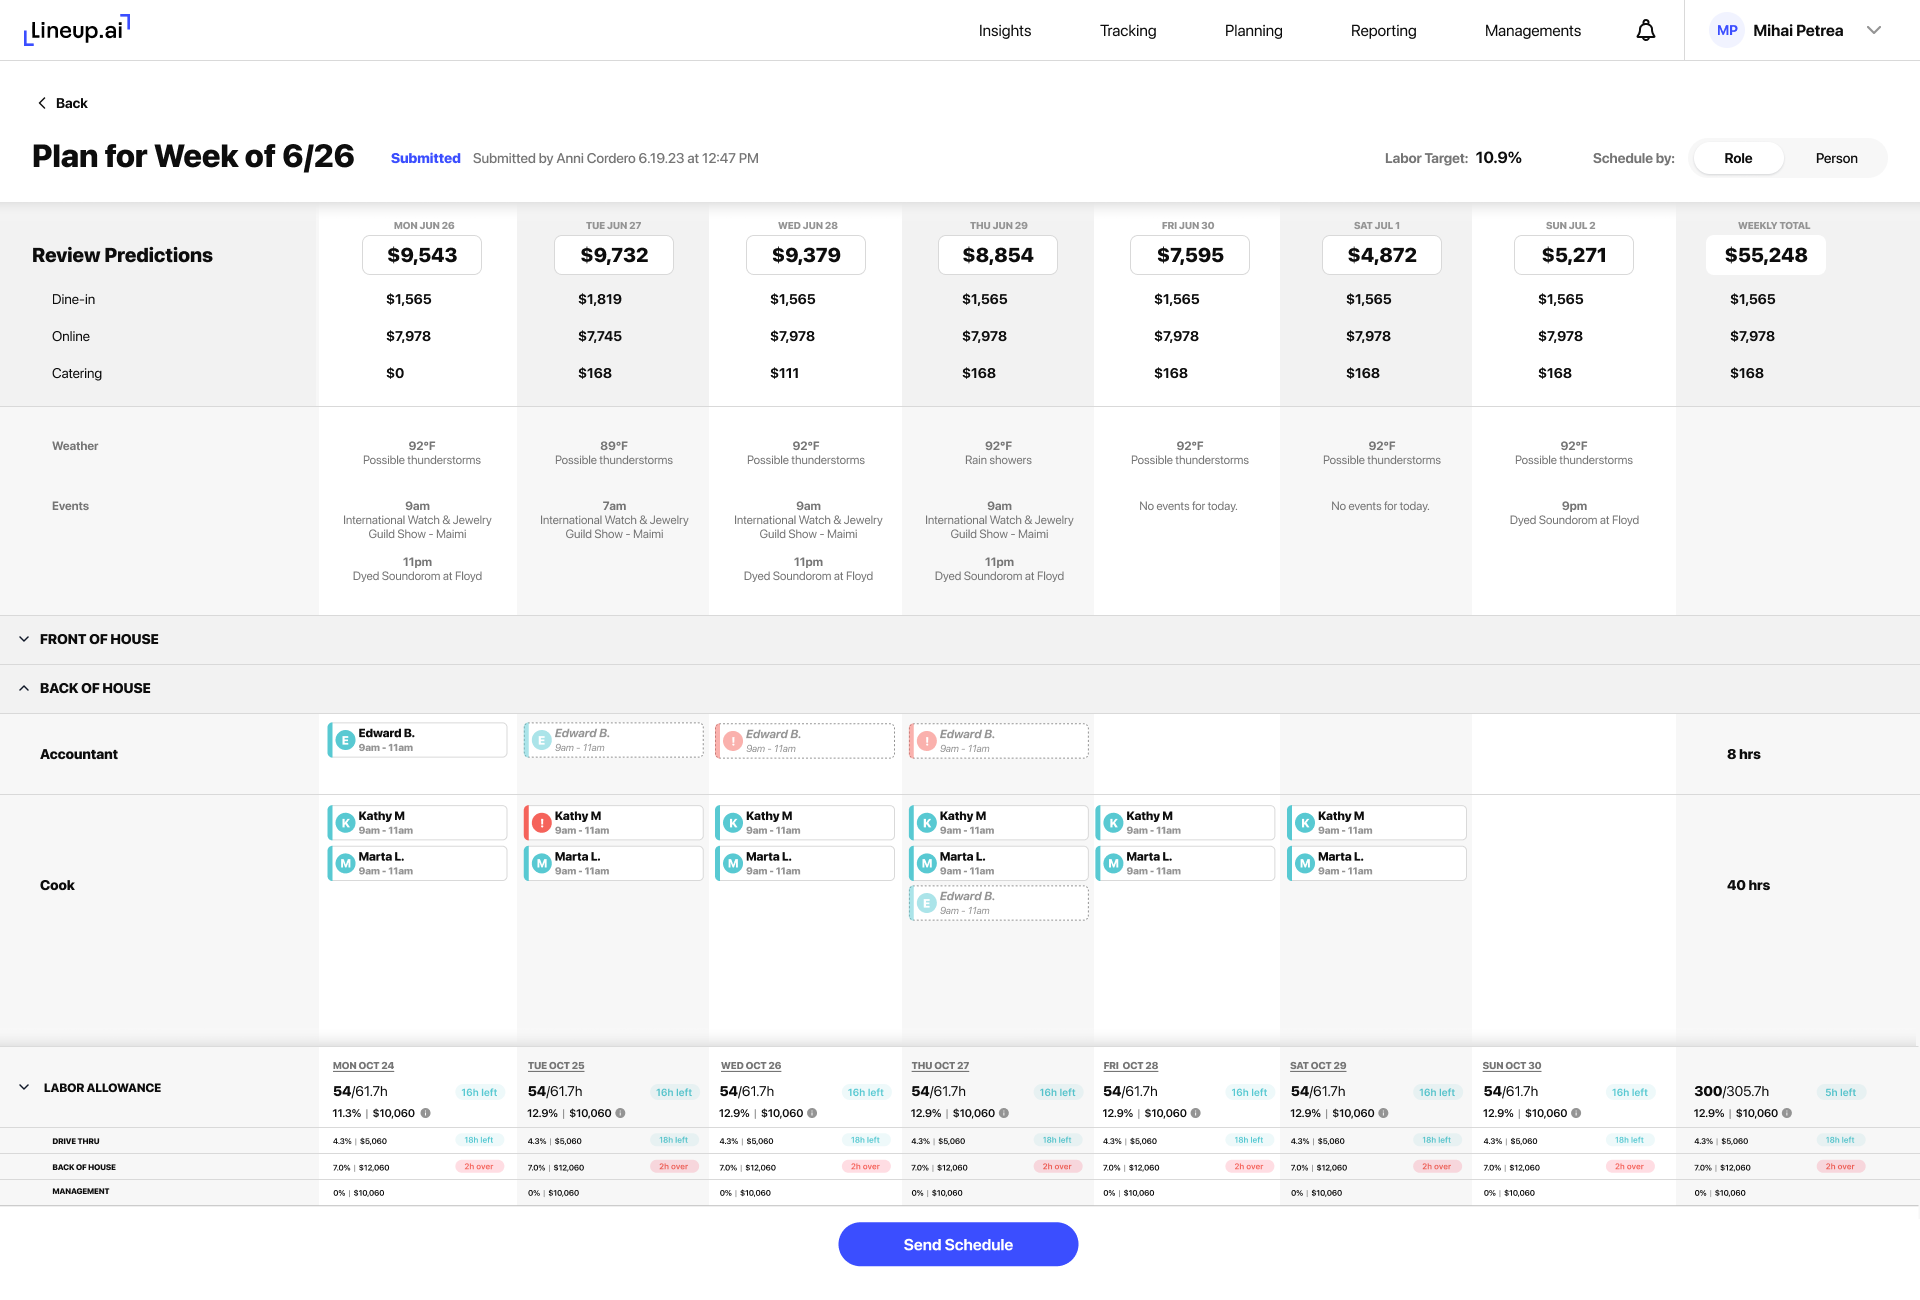The image size is (1920, 1300).
Task: Open the user dropdown next to Mihai Petrea
Action: tap(1874, 31)
